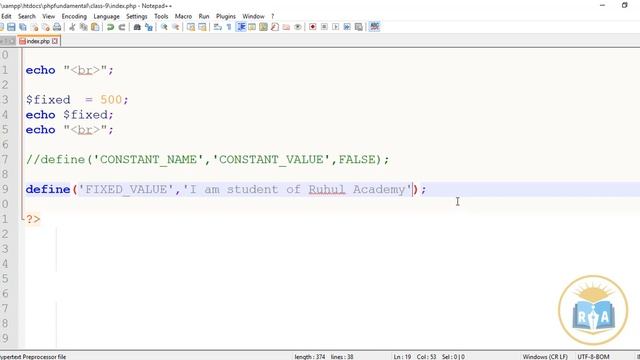Screen dimensions: 640x360
Task: Click 'lines : 38' in status bar
Action: 342,357
